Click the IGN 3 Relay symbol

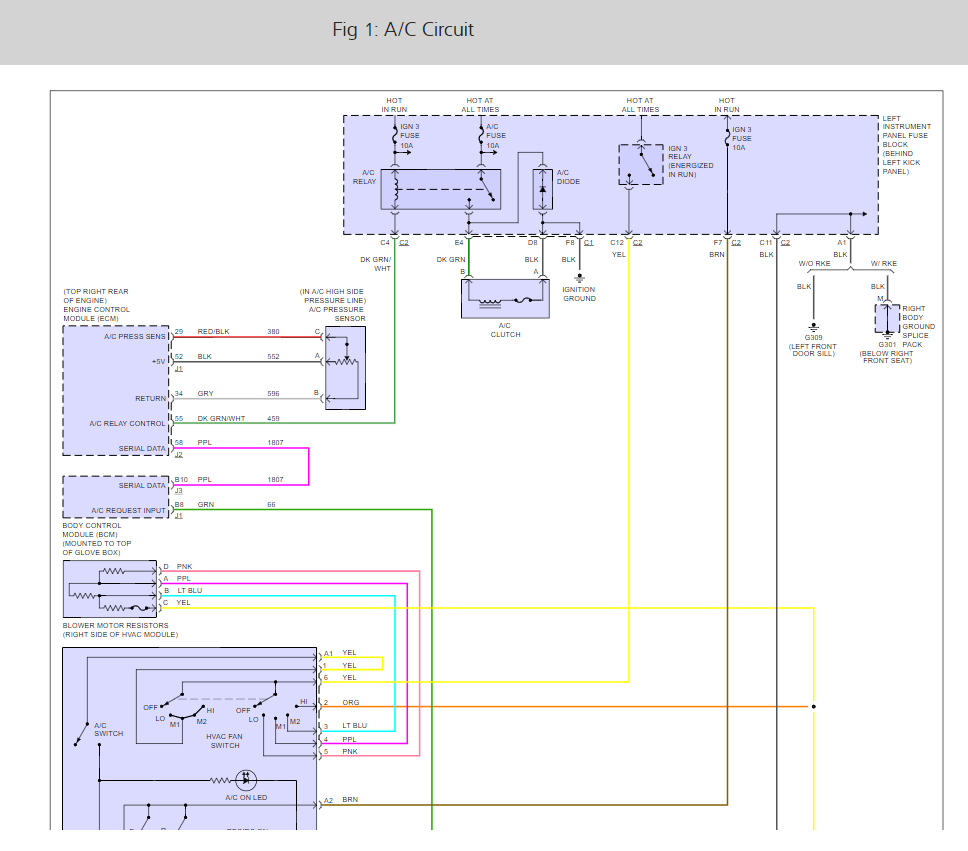point(641,164)
